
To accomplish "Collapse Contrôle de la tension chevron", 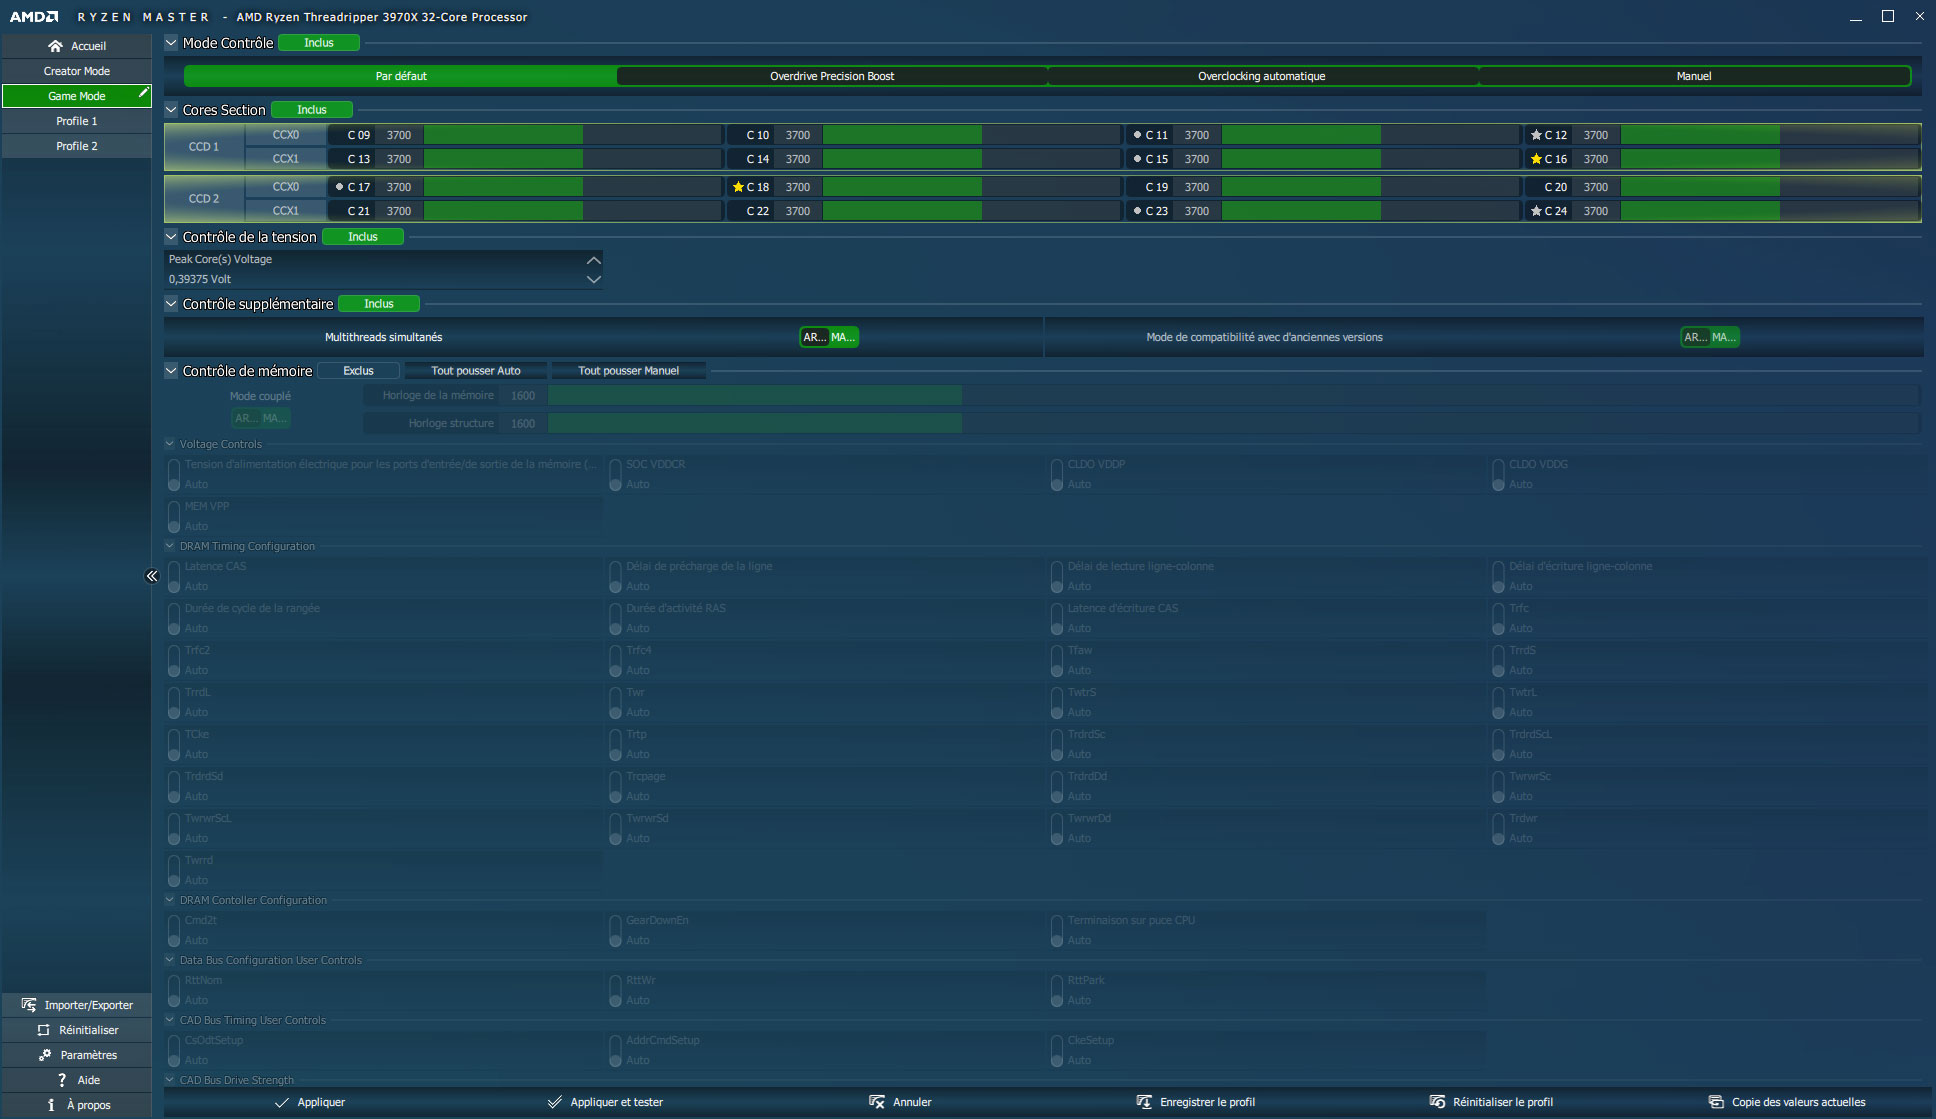I will [171, 237].
